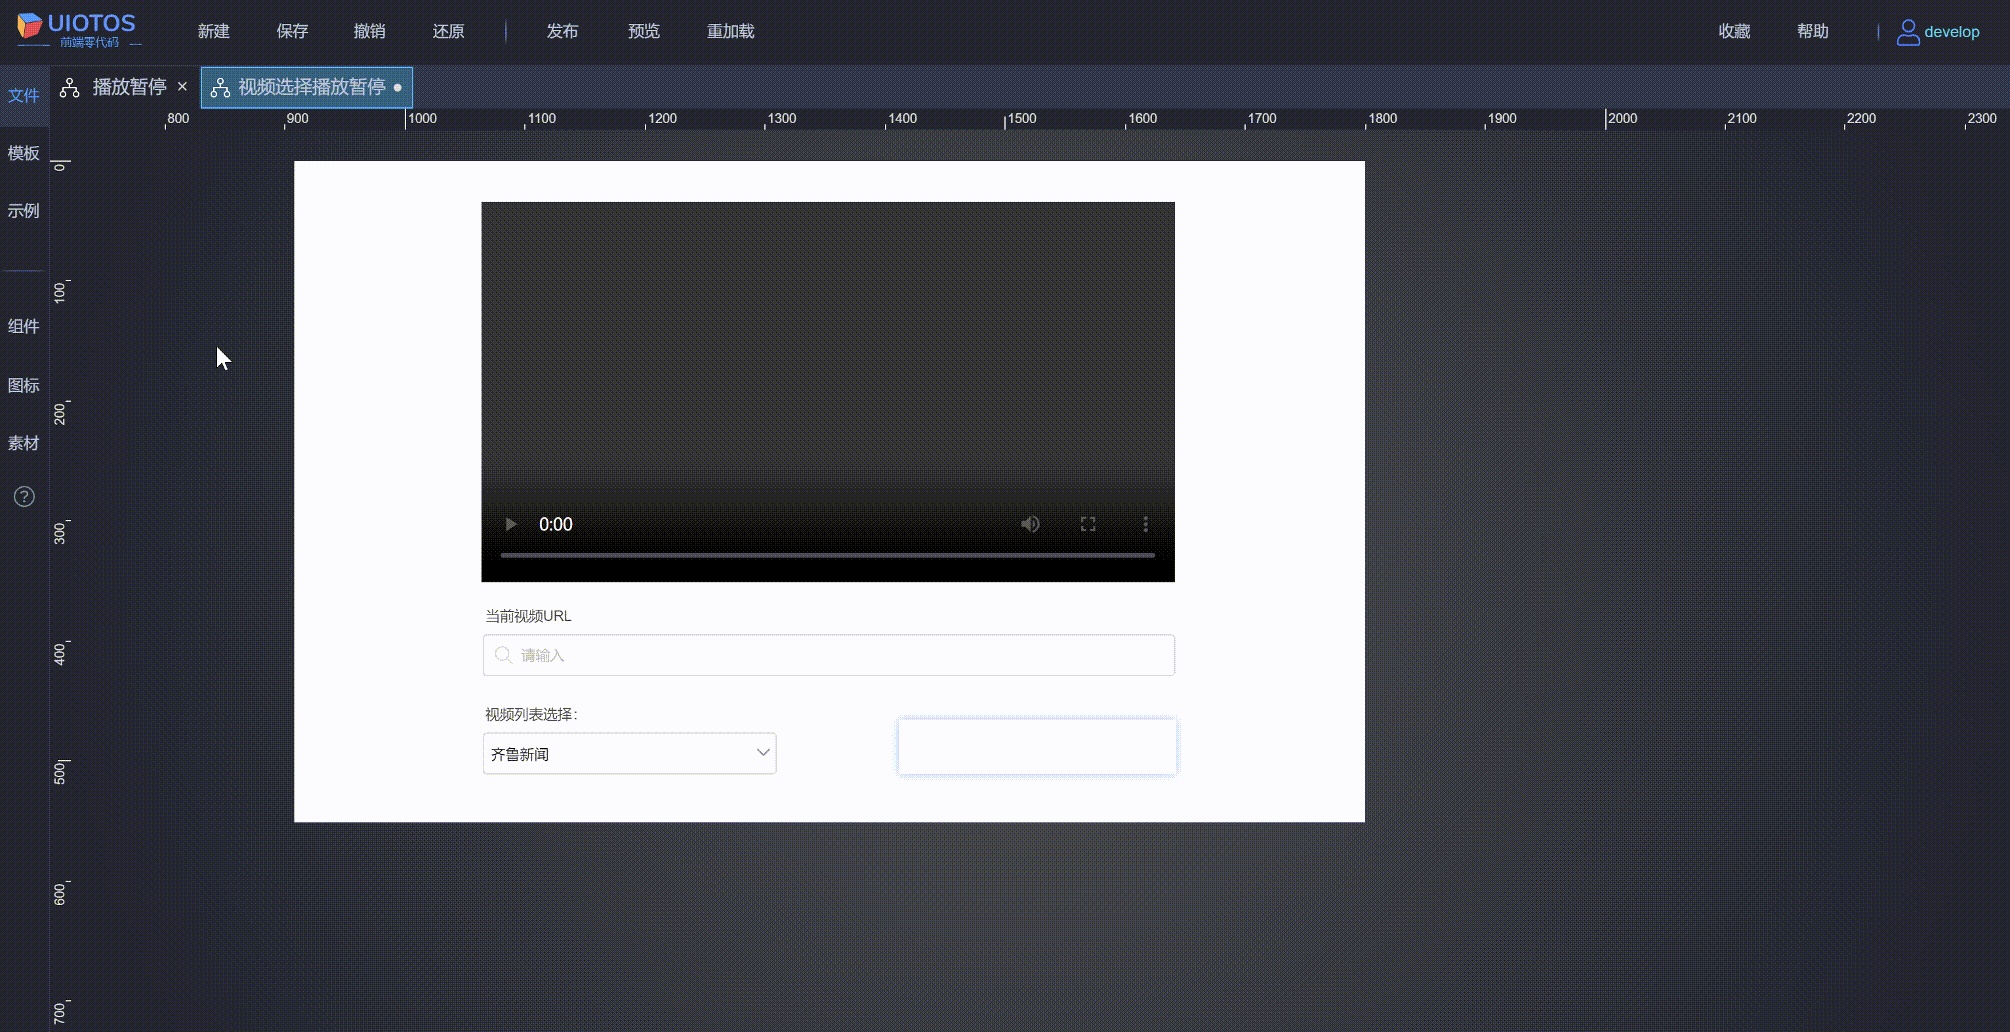Viewport: 2010px width, 1032px height.
Task: Click the help question-mark icon in sidebar
Action: point(24,496)
